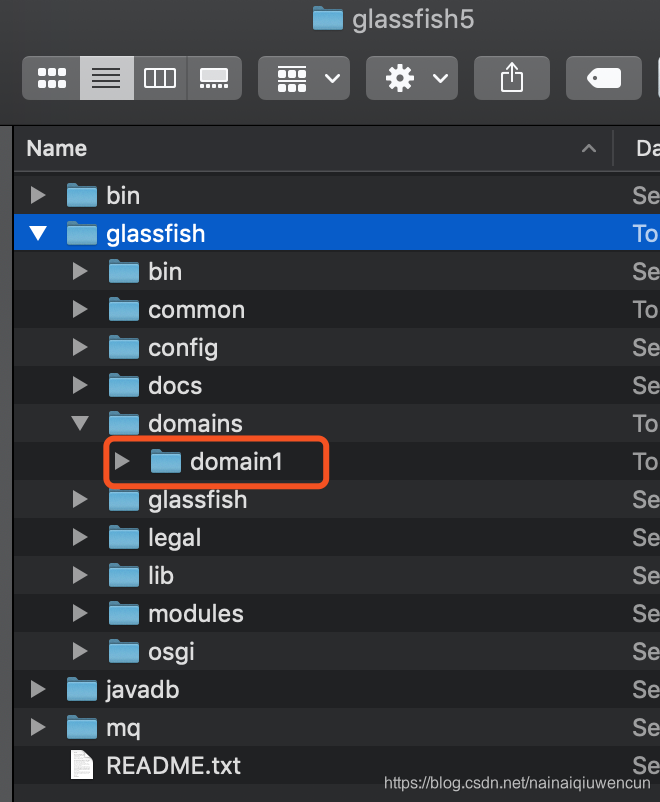Select the common folder icon
660x802 pixels.
click(124, 309)
